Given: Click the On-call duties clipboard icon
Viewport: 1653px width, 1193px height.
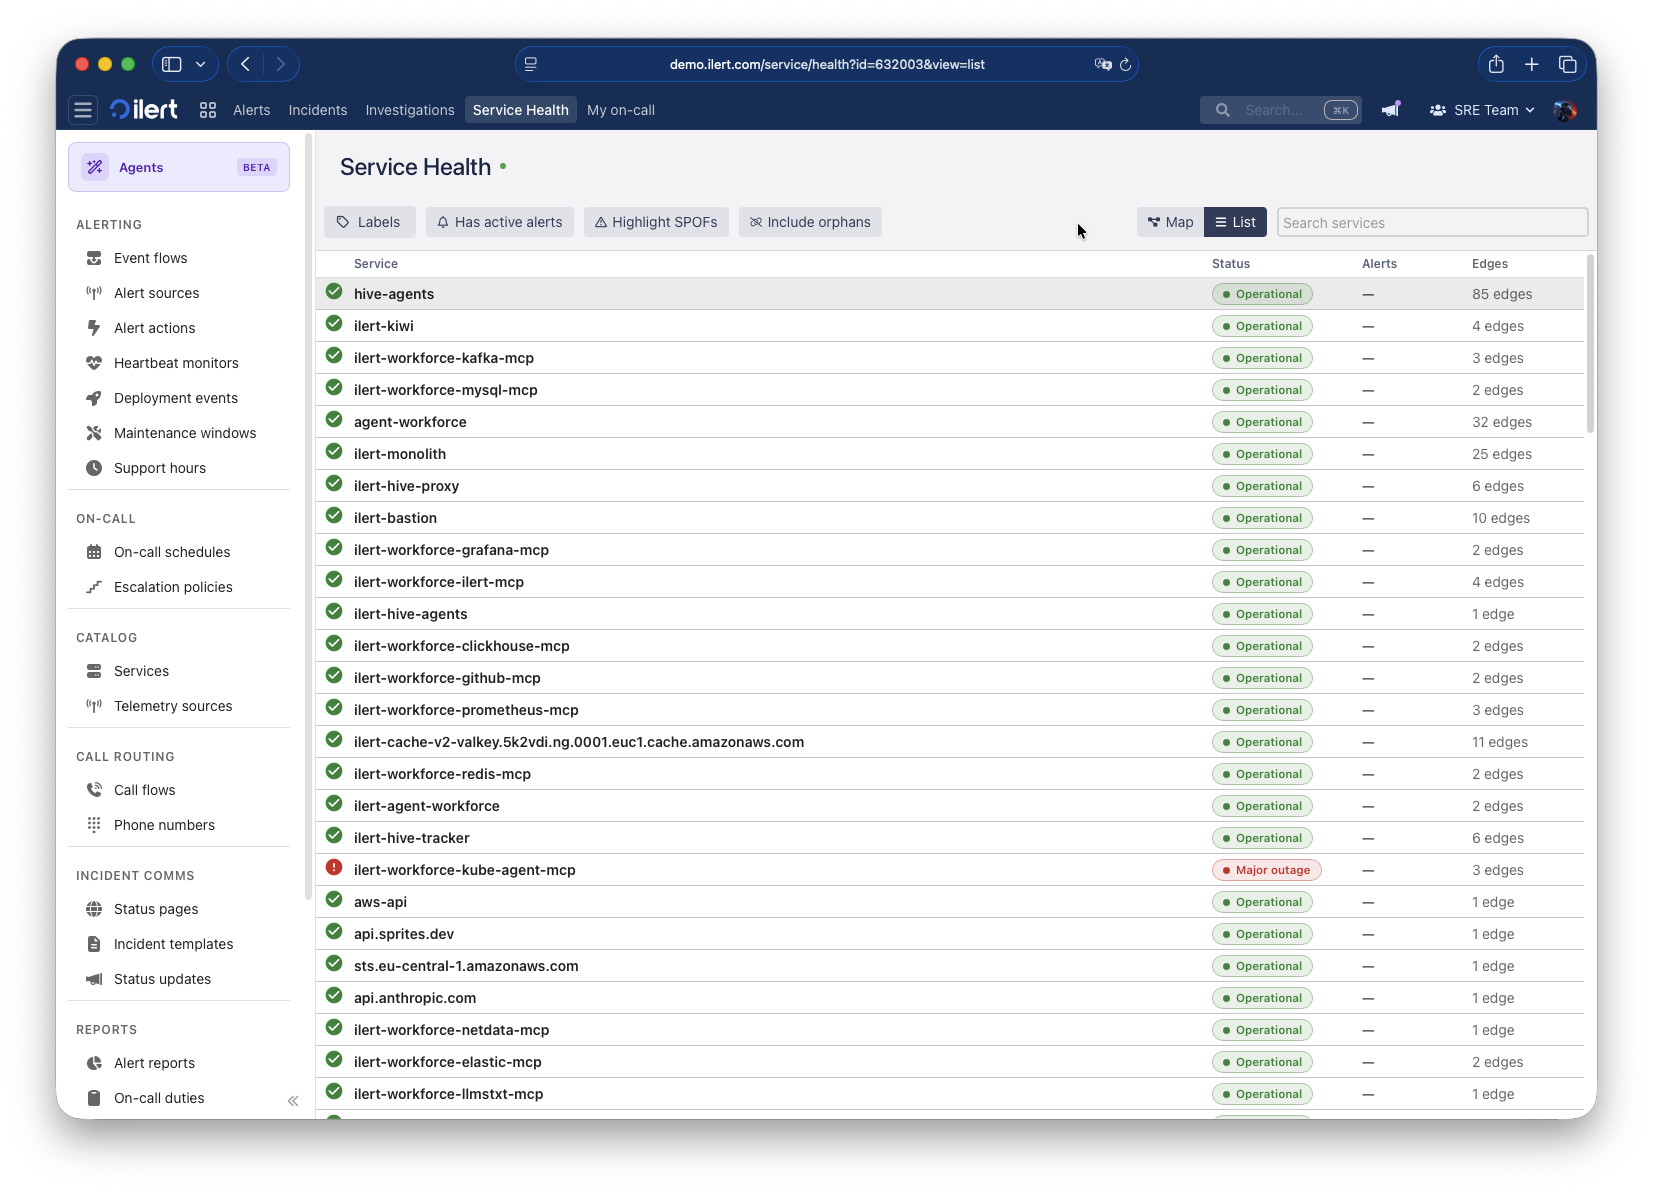Looking at the screenshot, I should [94, 1098].
